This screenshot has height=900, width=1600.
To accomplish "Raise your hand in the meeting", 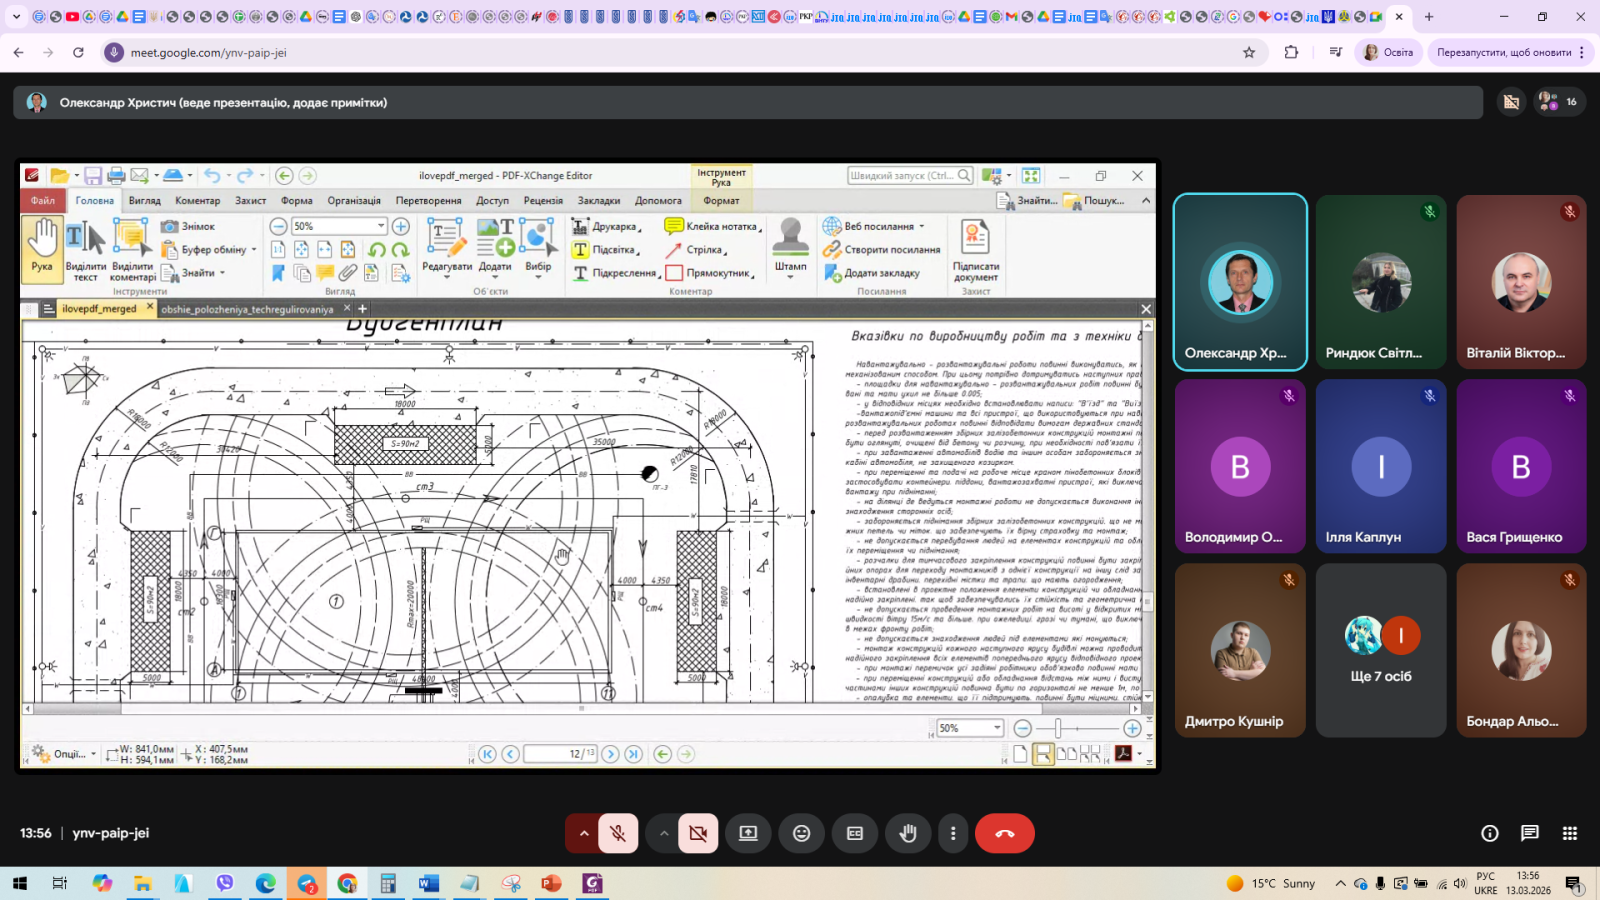I will click(x=908, y=833).
